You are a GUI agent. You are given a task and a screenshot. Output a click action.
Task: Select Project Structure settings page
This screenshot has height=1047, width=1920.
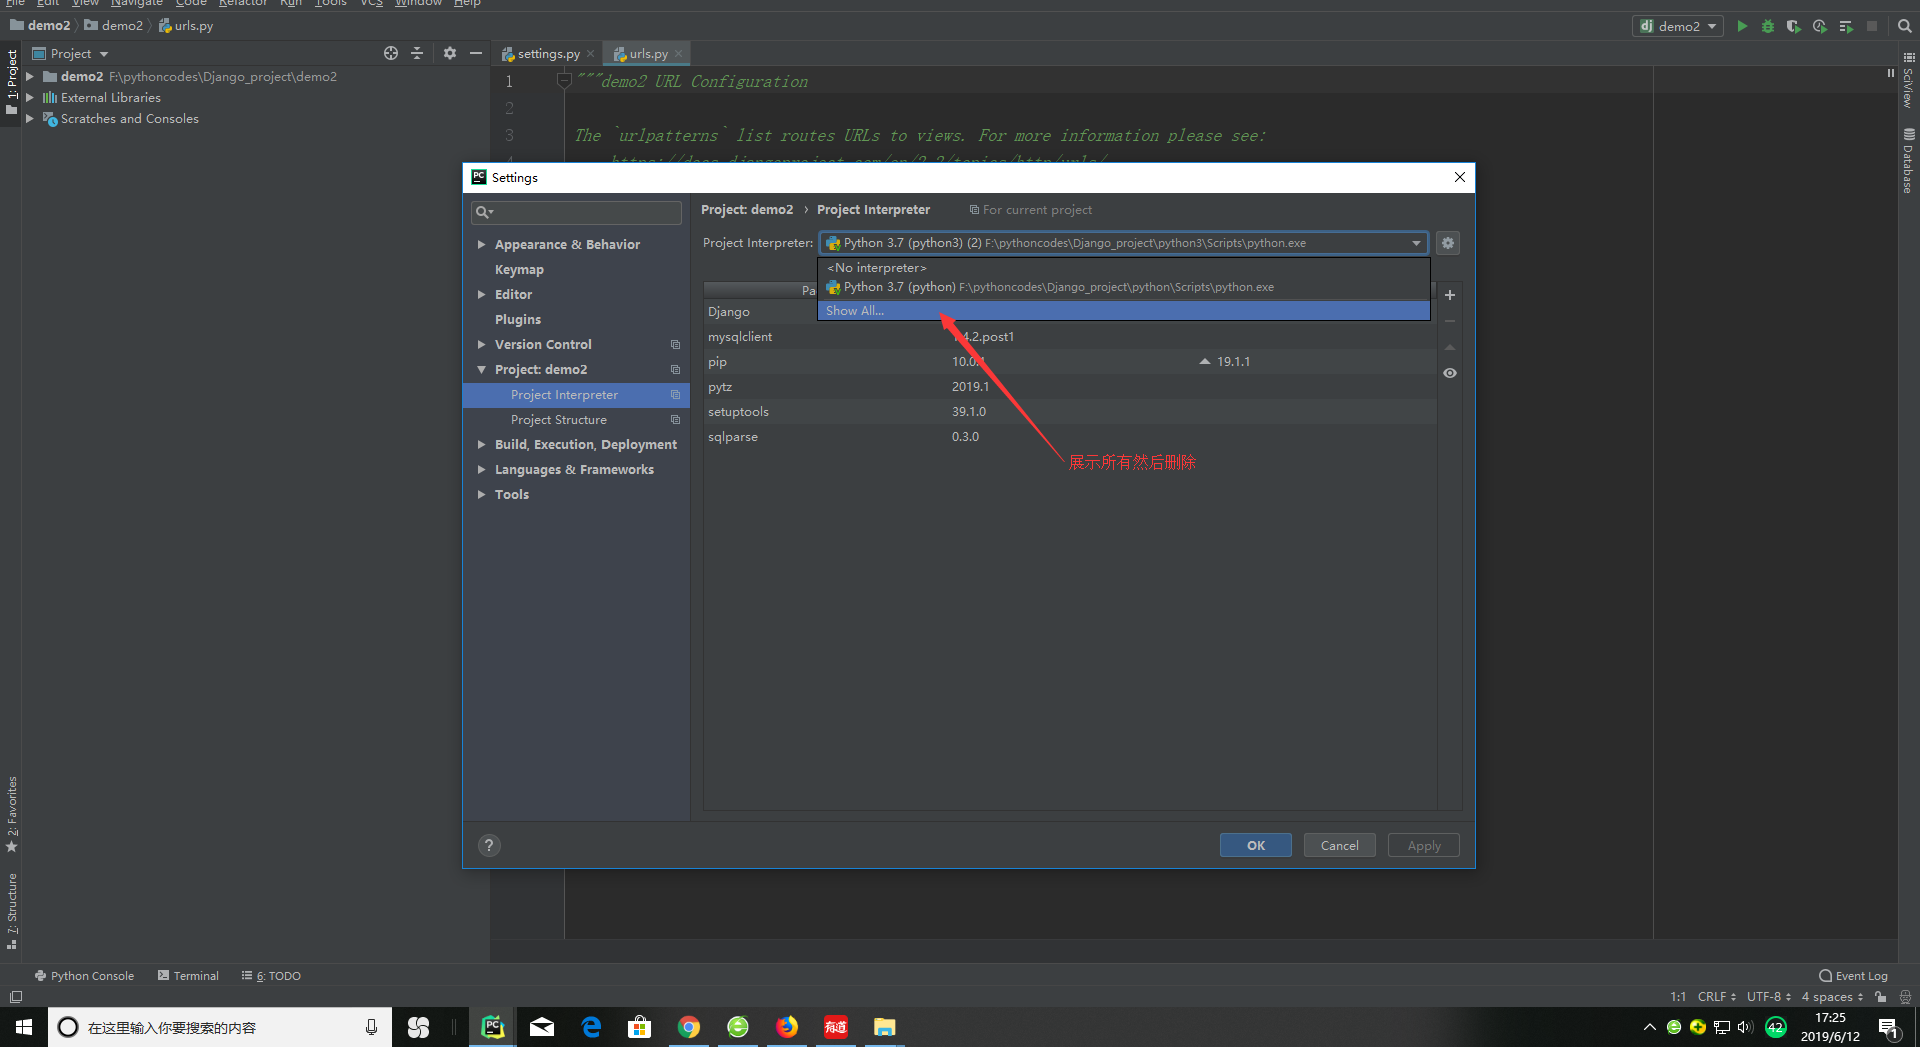tap(559, 420)
